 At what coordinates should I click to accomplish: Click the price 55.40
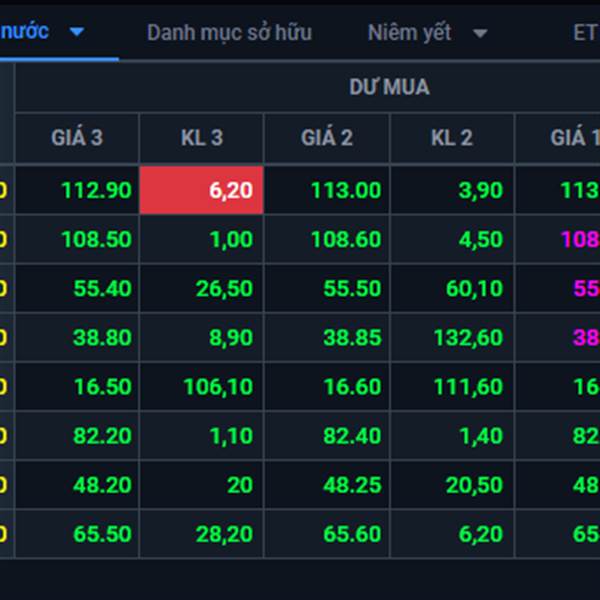pyautogui.click(x=103, y=288)
